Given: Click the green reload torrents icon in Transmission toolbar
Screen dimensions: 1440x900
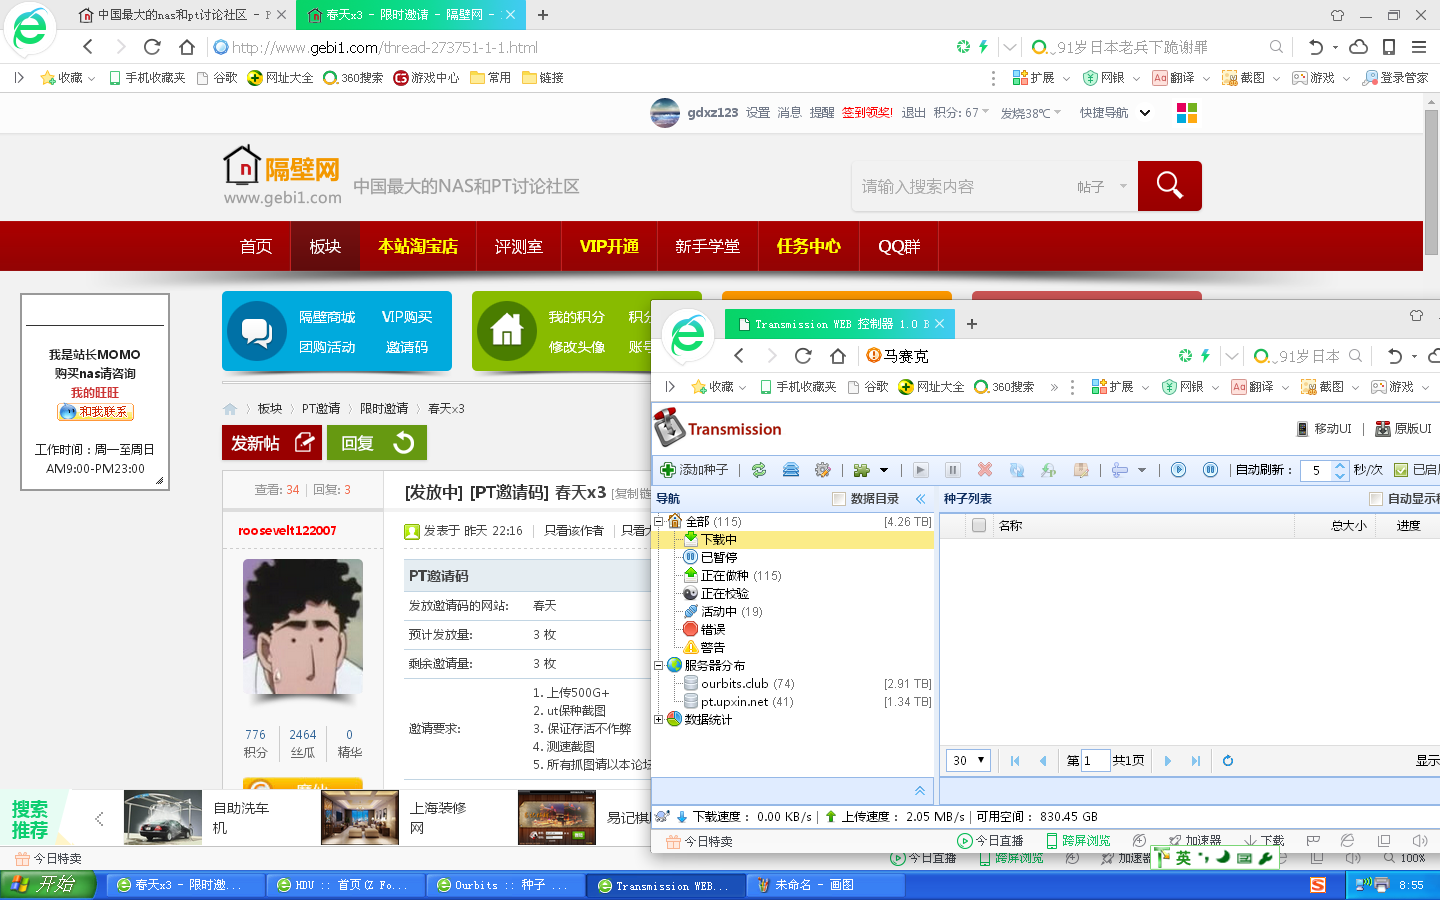Looking at the screenshot, I should pyautogui.click(x=759, y=470).
